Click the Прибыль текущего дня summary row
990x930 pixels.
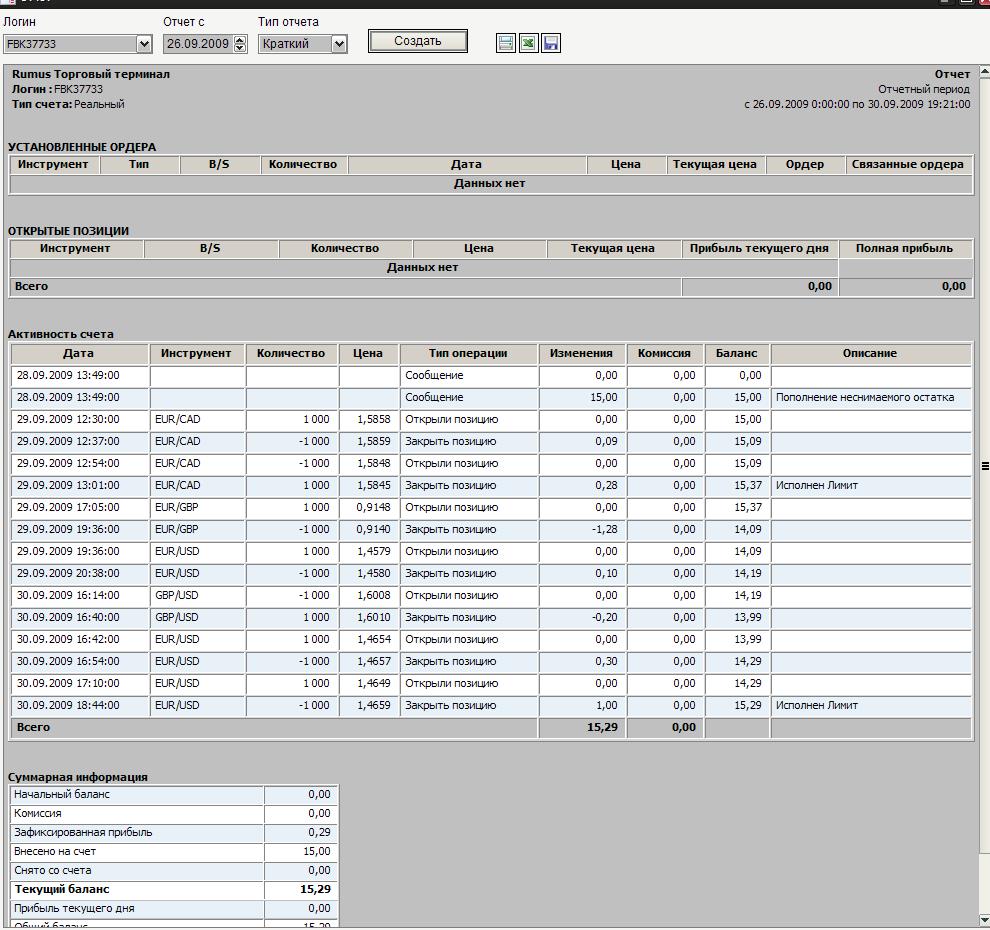point(174,909)
